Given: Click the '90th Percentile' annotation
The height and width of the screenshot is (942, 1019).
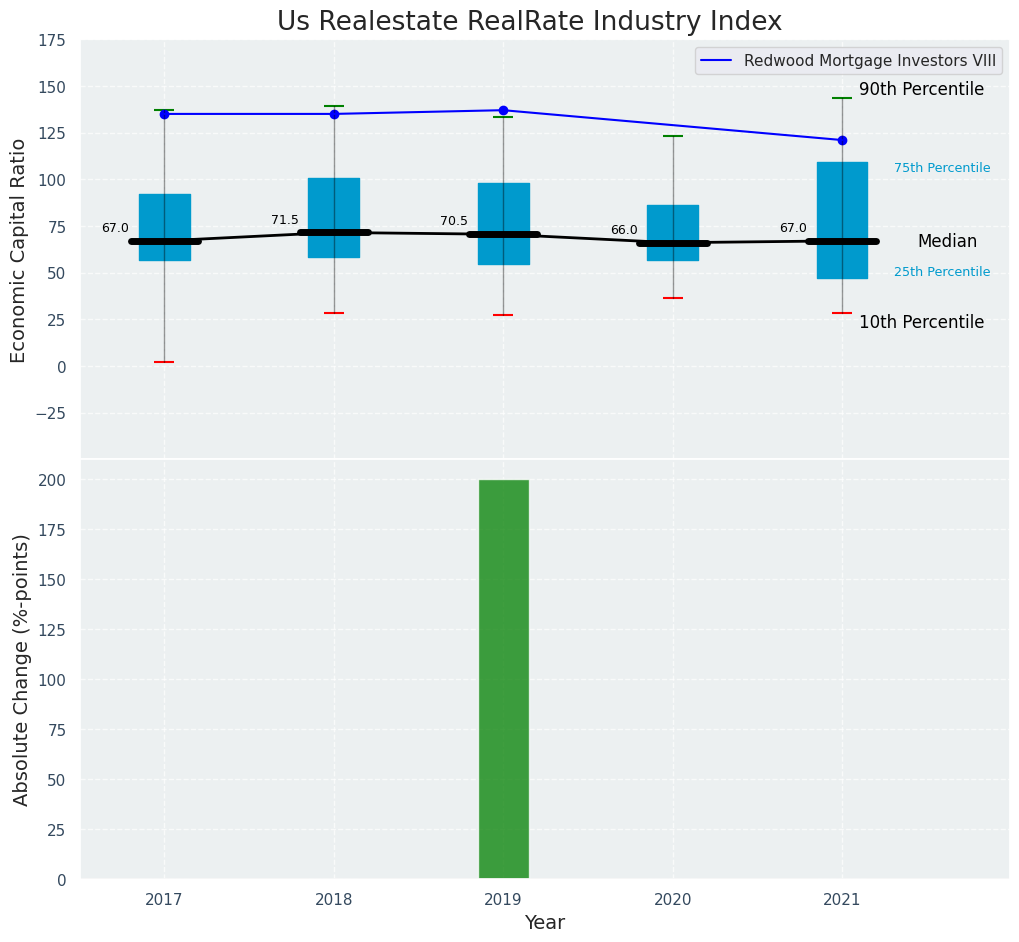Looking at the screenshot, I should point(921,89).
